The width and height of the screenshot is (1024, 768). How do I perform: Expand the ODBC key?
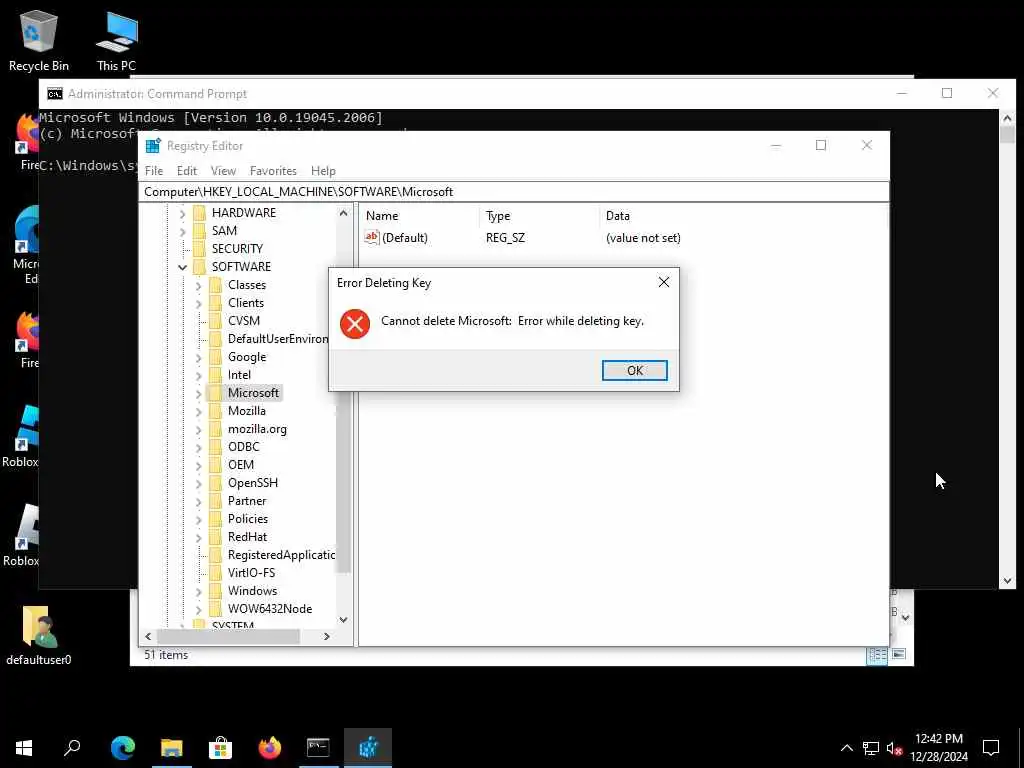pyautogui.click(x=199, y=447)
